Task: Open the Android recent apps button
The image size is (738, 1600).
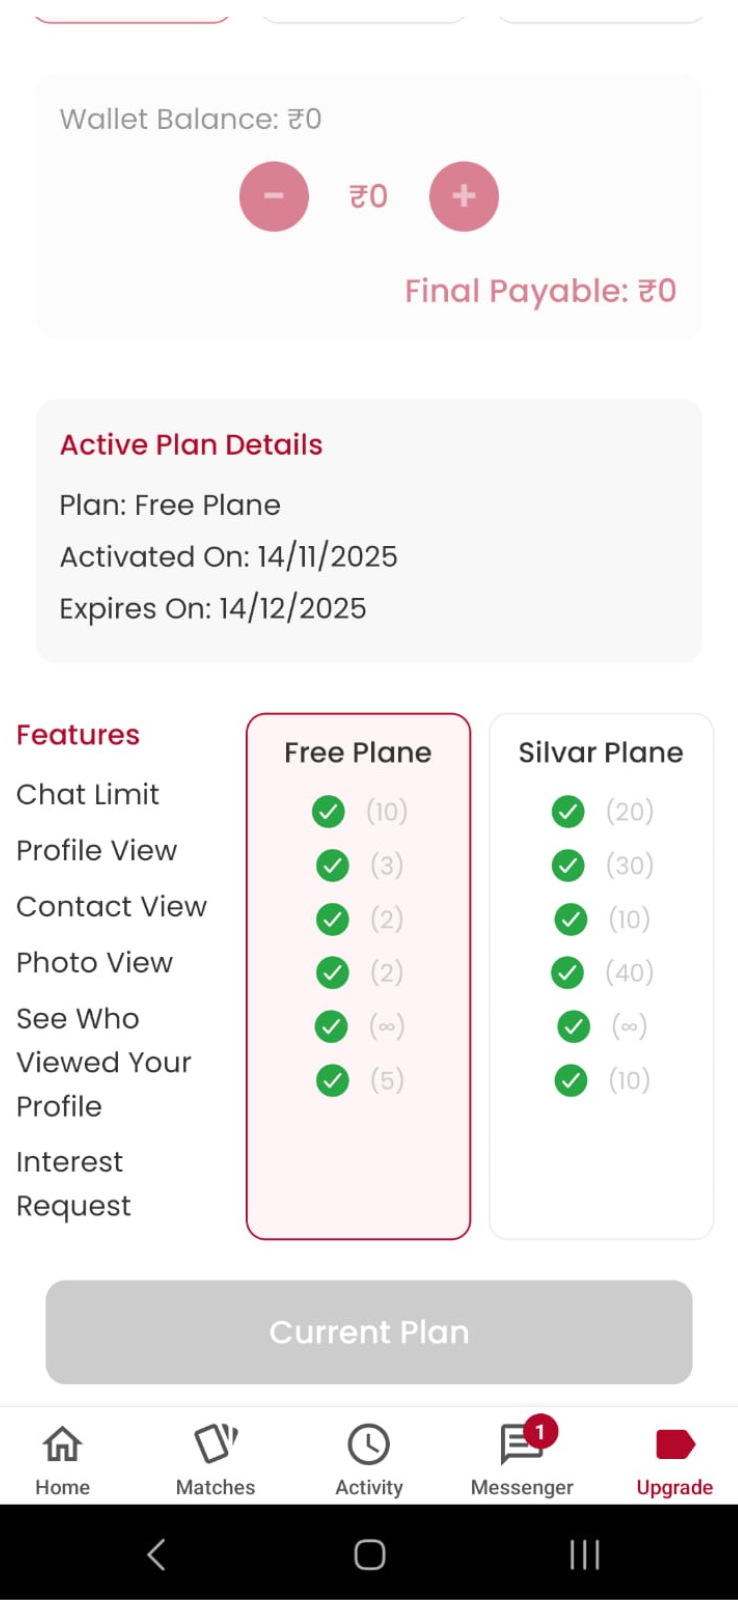Action: [584, 1554]
